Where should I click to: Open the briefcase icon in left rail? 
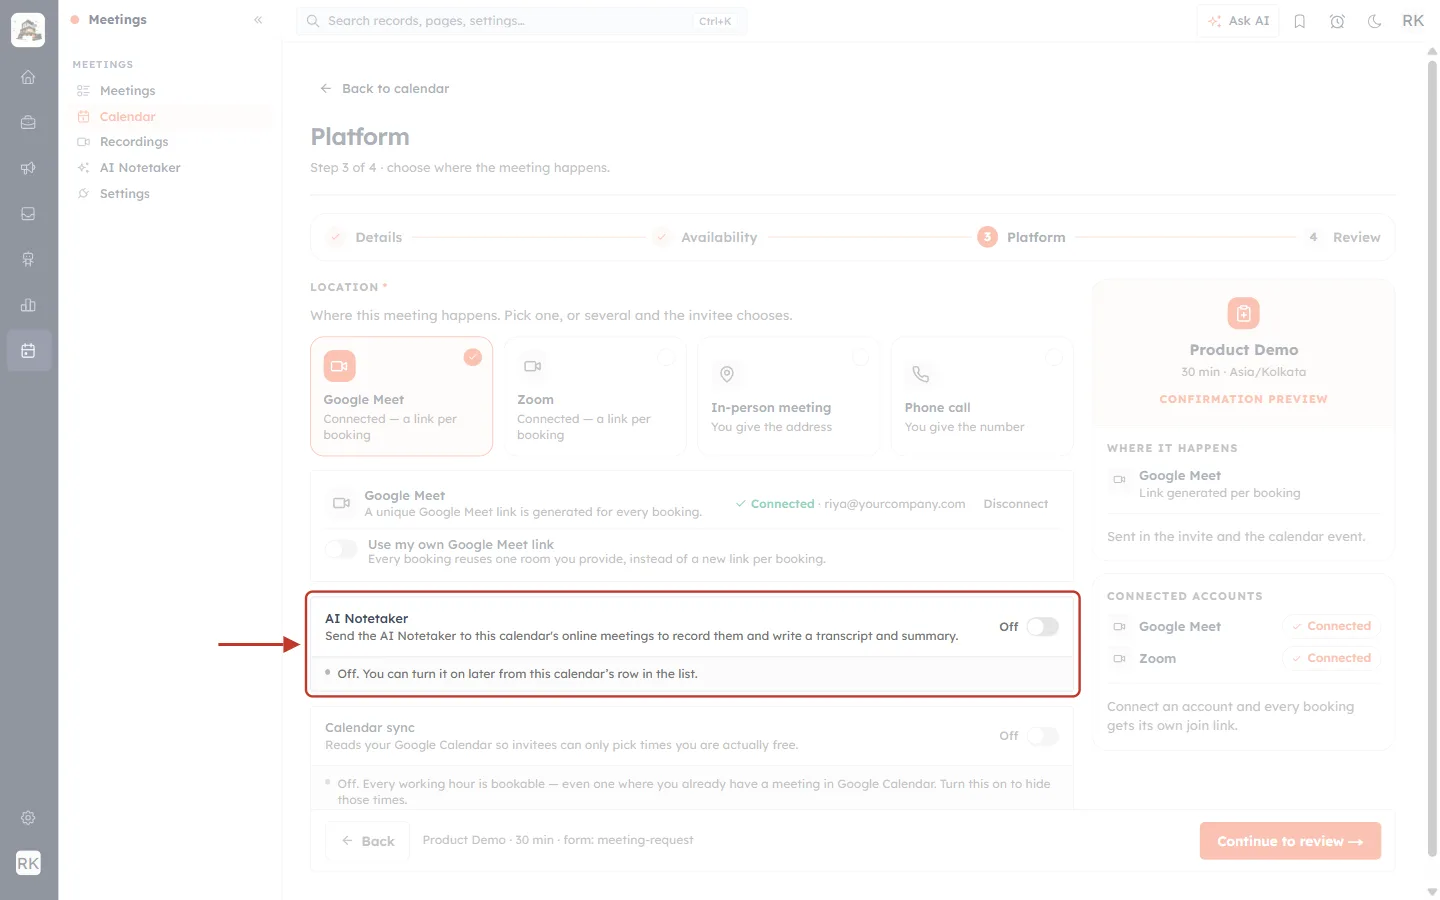tap(28, 123)
